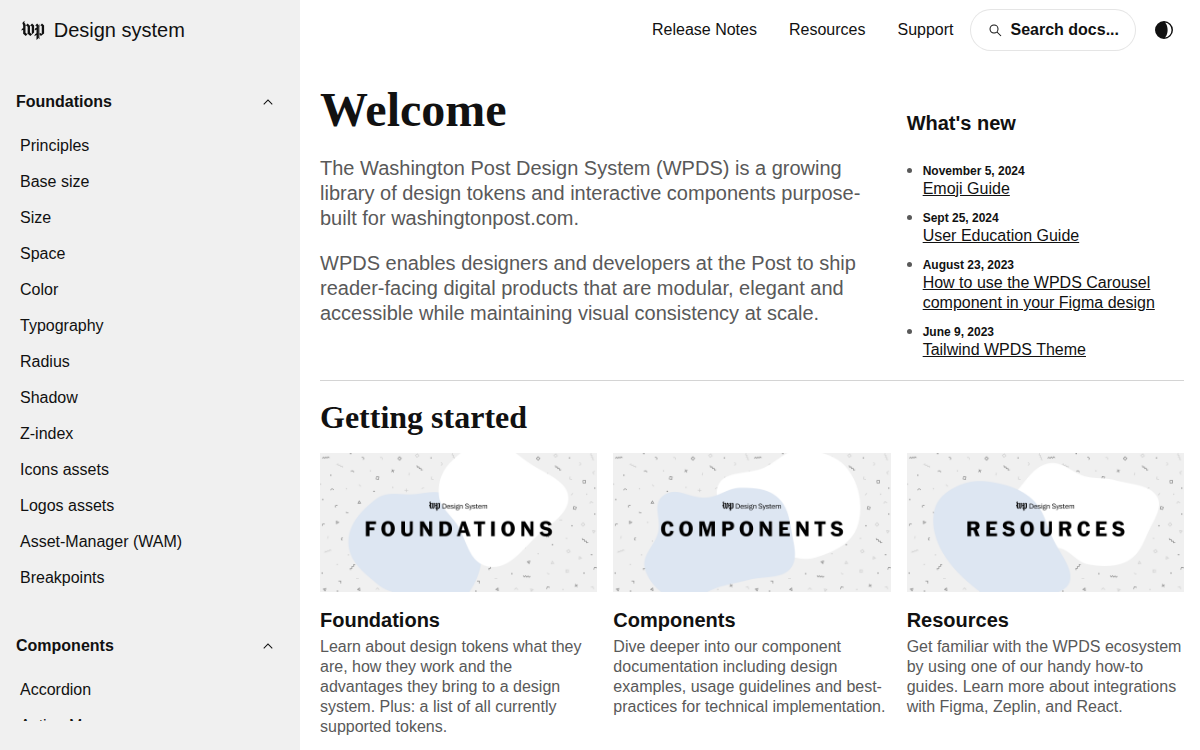Open Principles in the sidebar

(54, 146)
